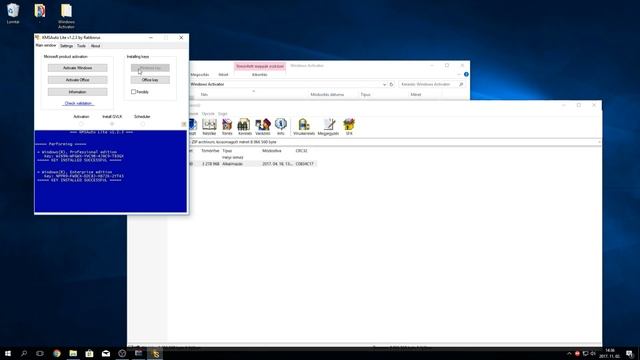The width and height of the screenshot is (640, 360).
Task: Open the Varázsló wizard icon in WinRAR
Action: [262, 127]
